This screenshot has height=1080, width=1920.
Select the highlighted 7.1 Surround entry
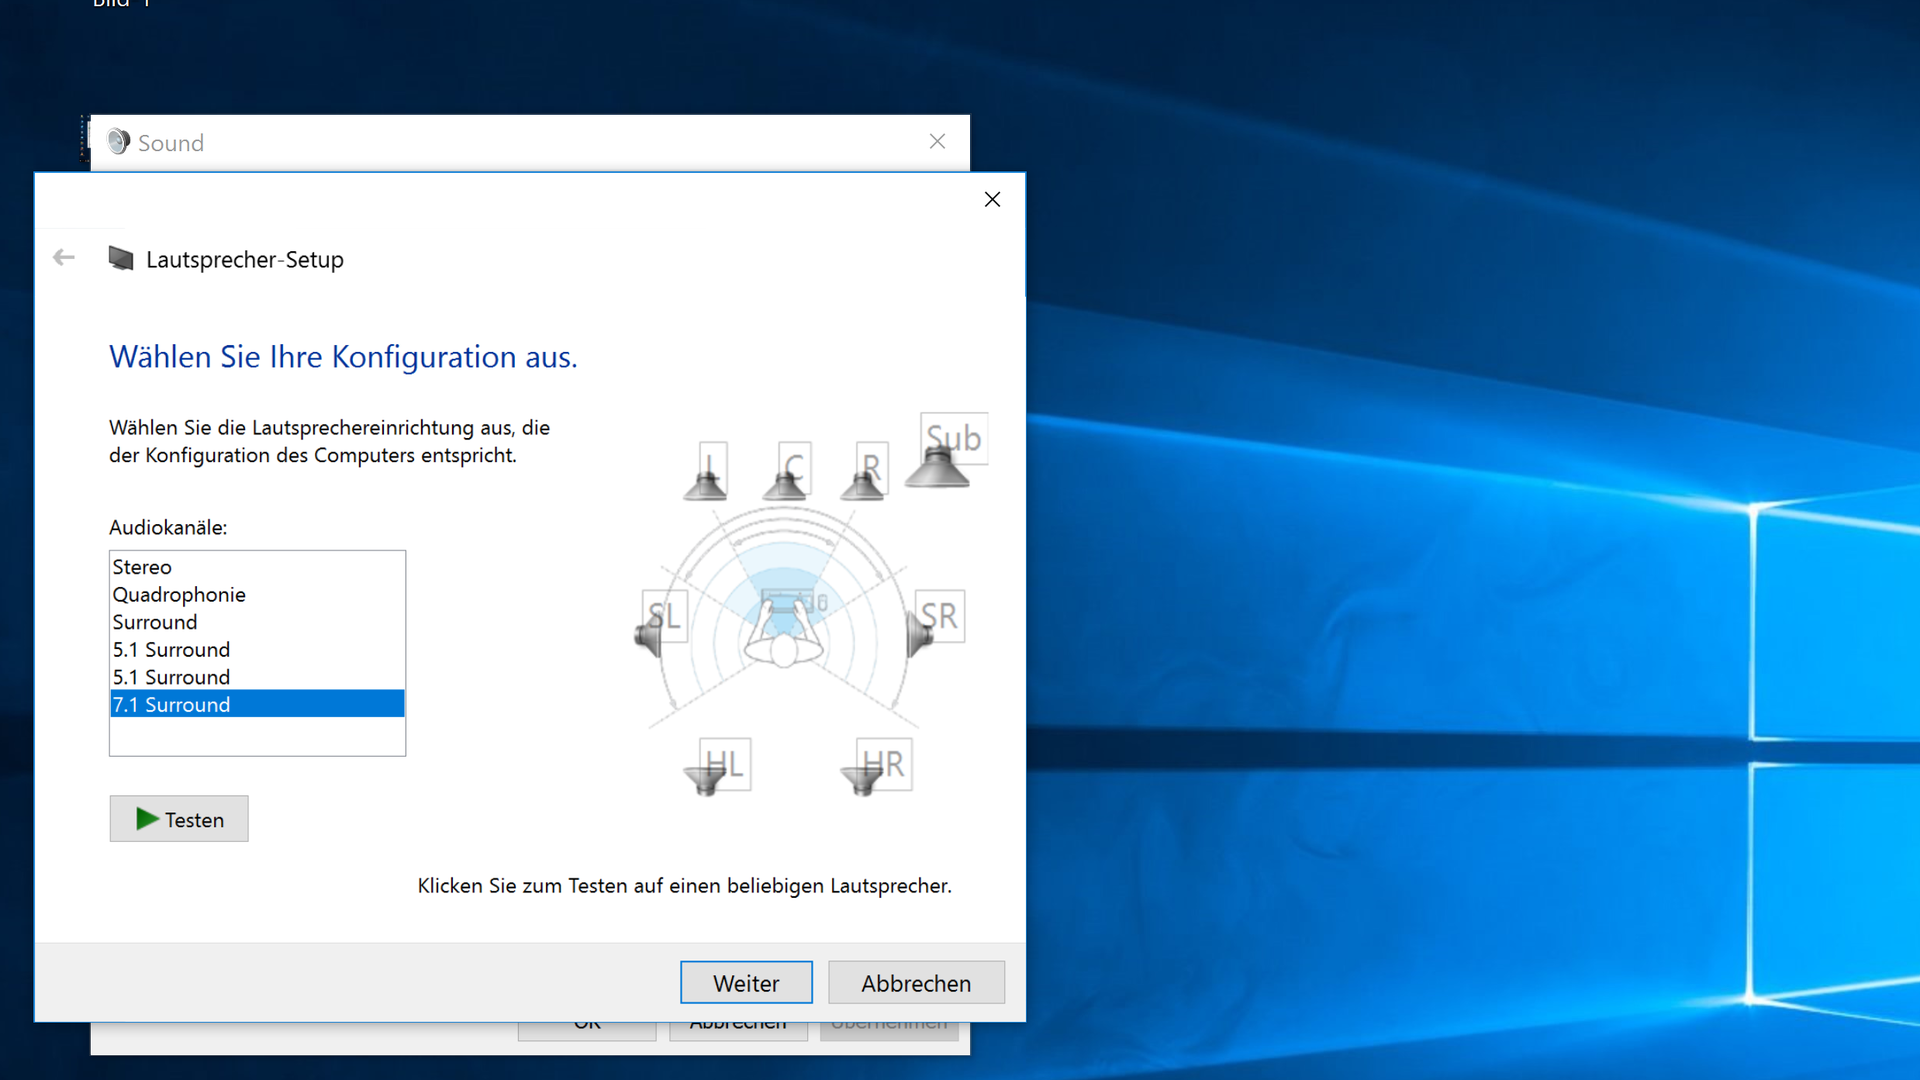[x=257, y=705]
